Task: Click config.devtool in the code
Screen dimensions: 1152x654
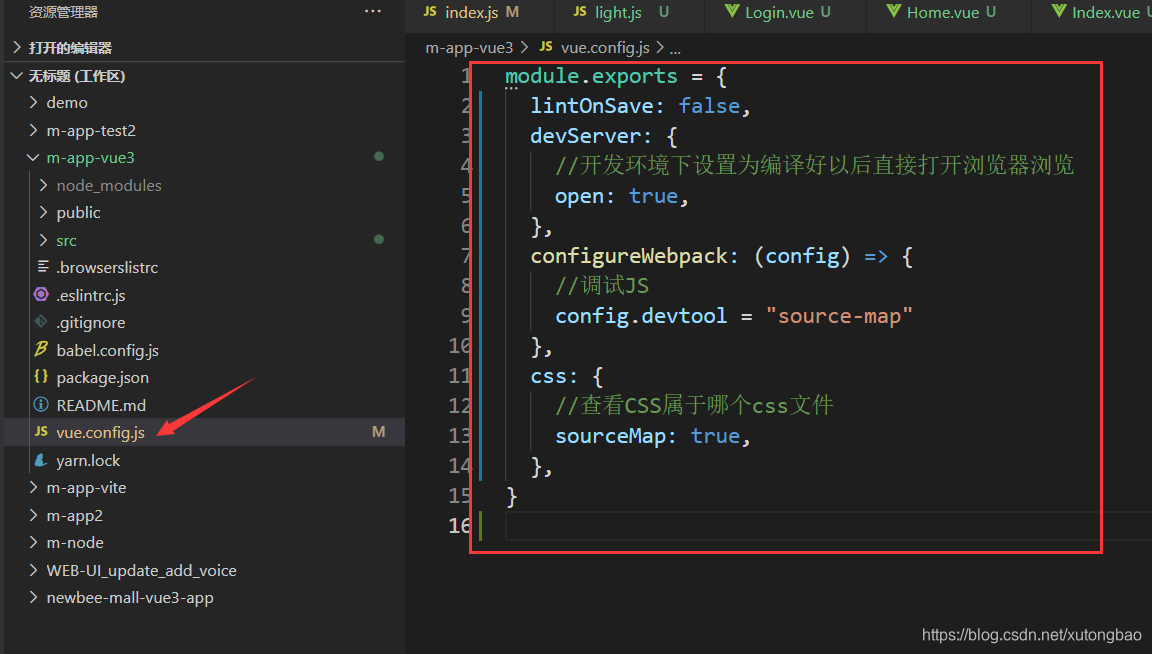Action: coord(641,316)
